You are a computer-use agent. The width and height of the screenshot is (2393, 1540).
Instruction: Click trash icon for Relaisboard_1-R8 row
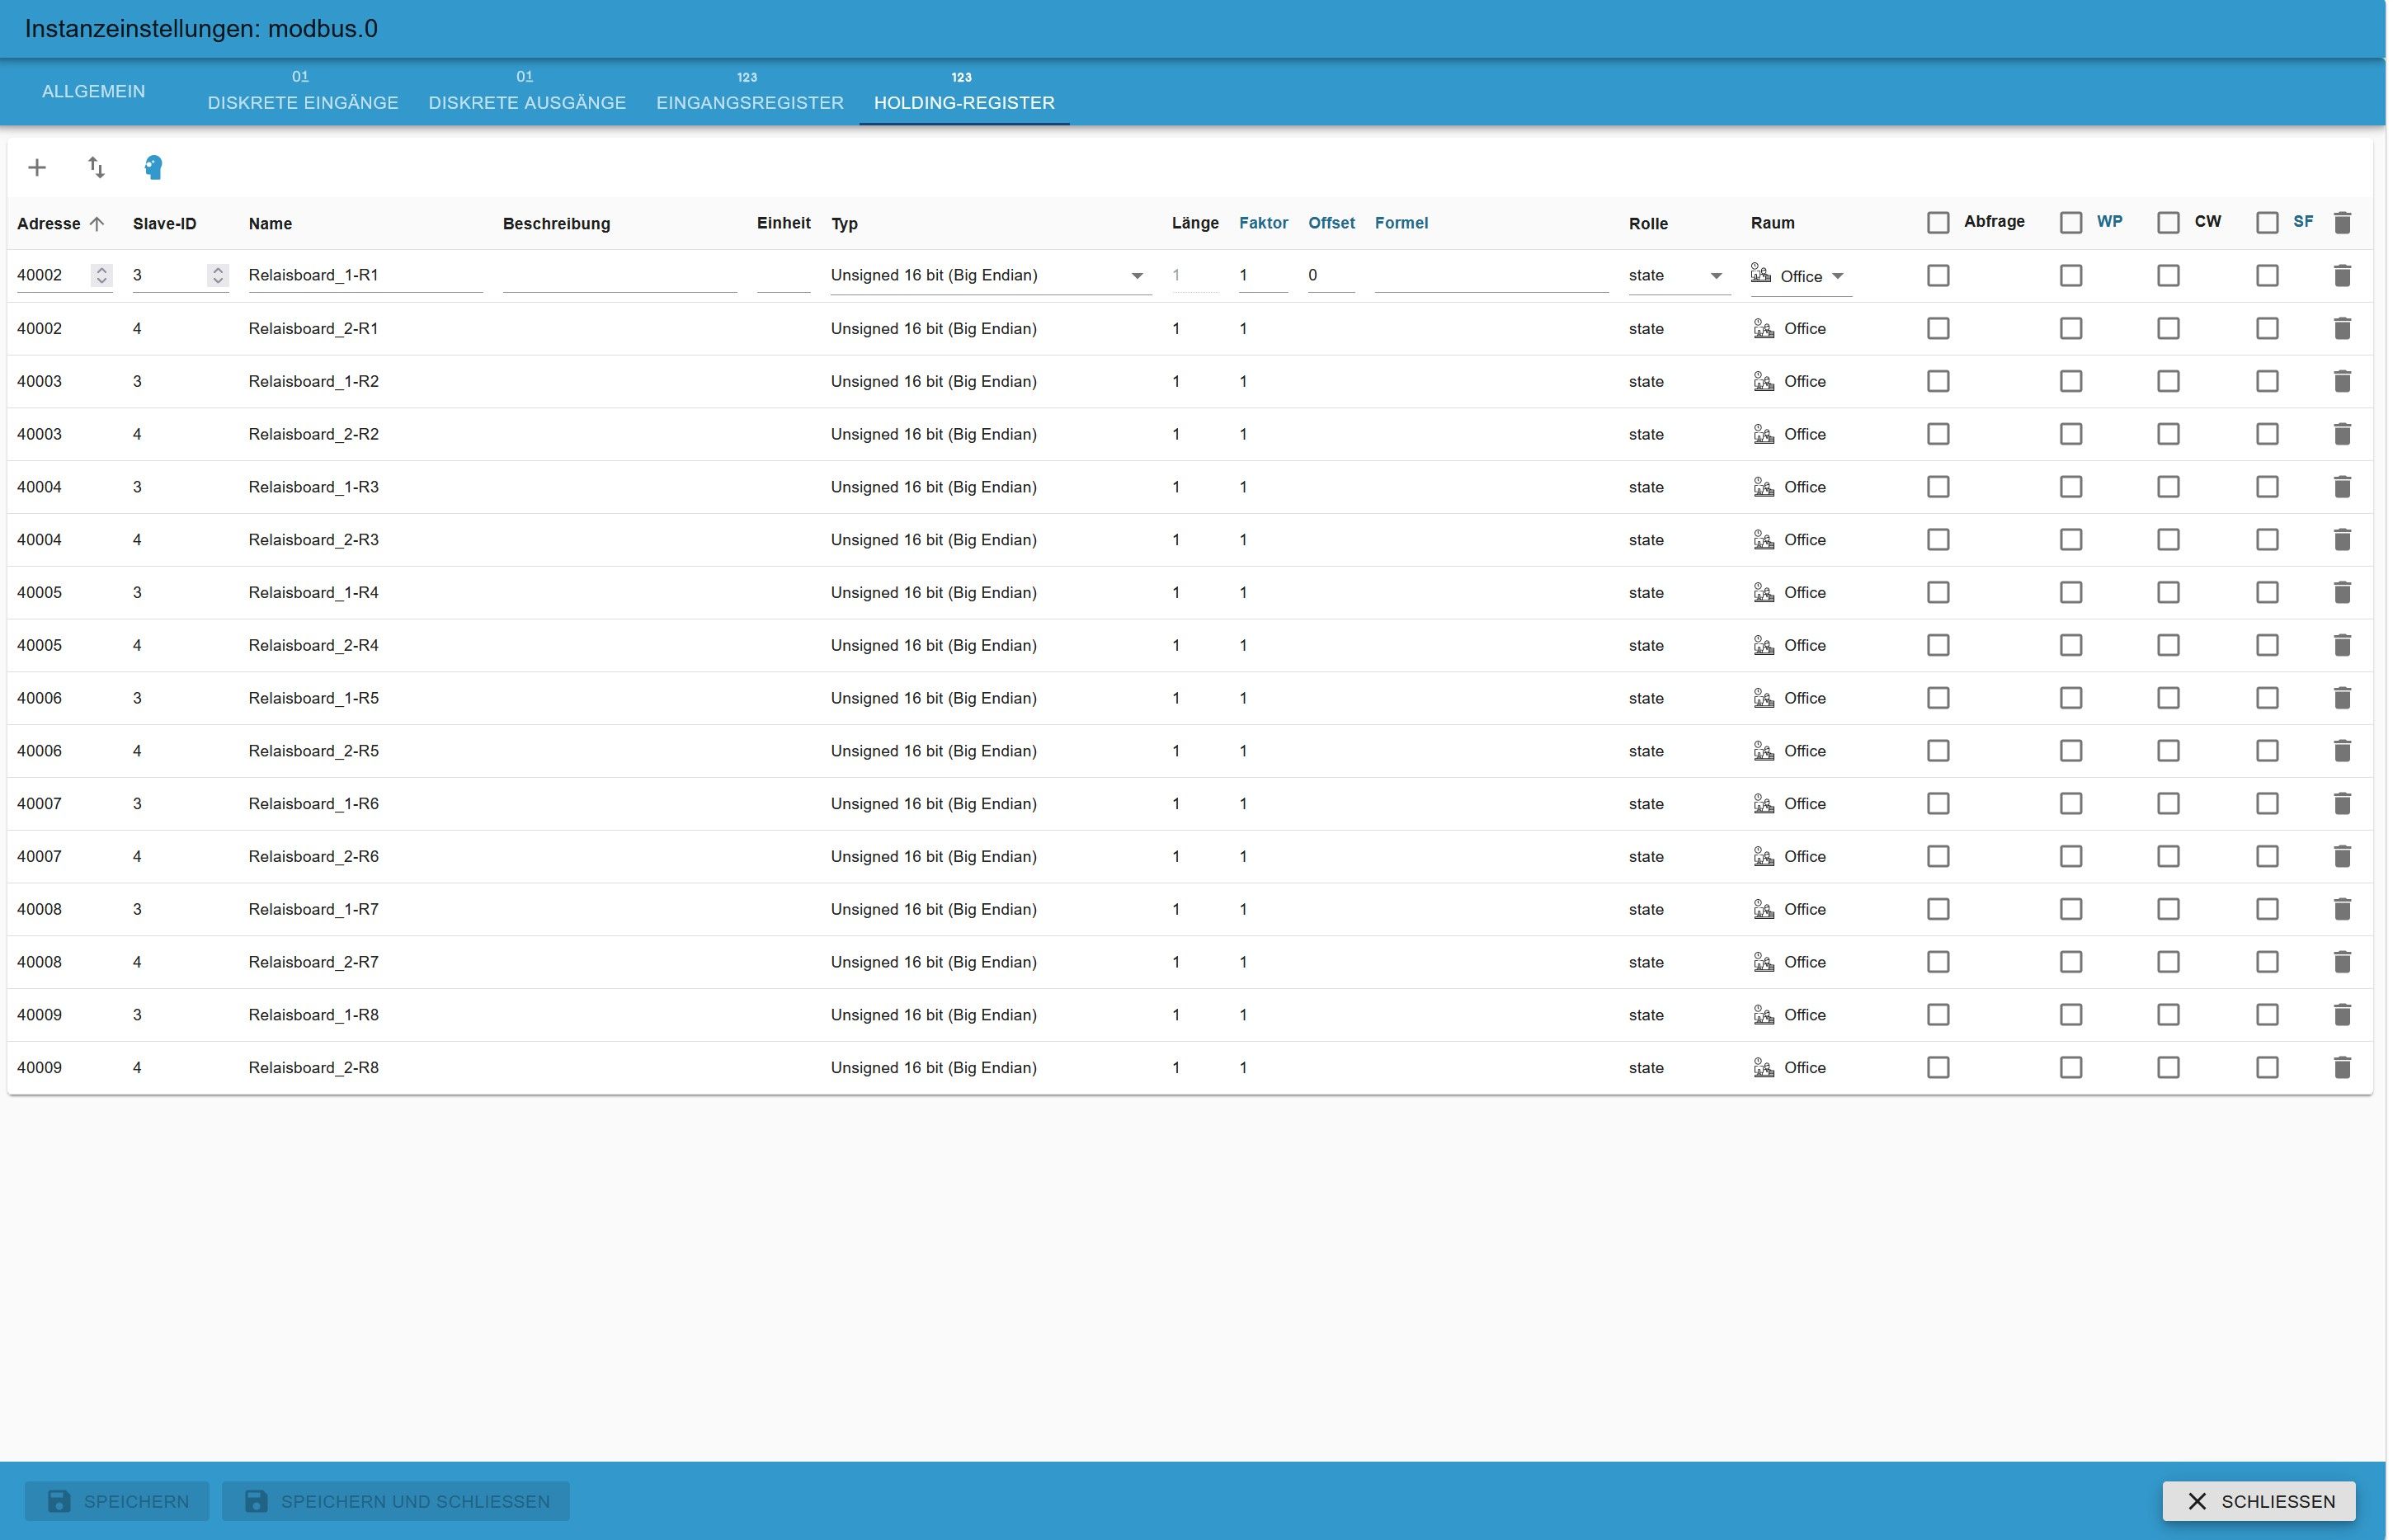pos(2341,1014)
